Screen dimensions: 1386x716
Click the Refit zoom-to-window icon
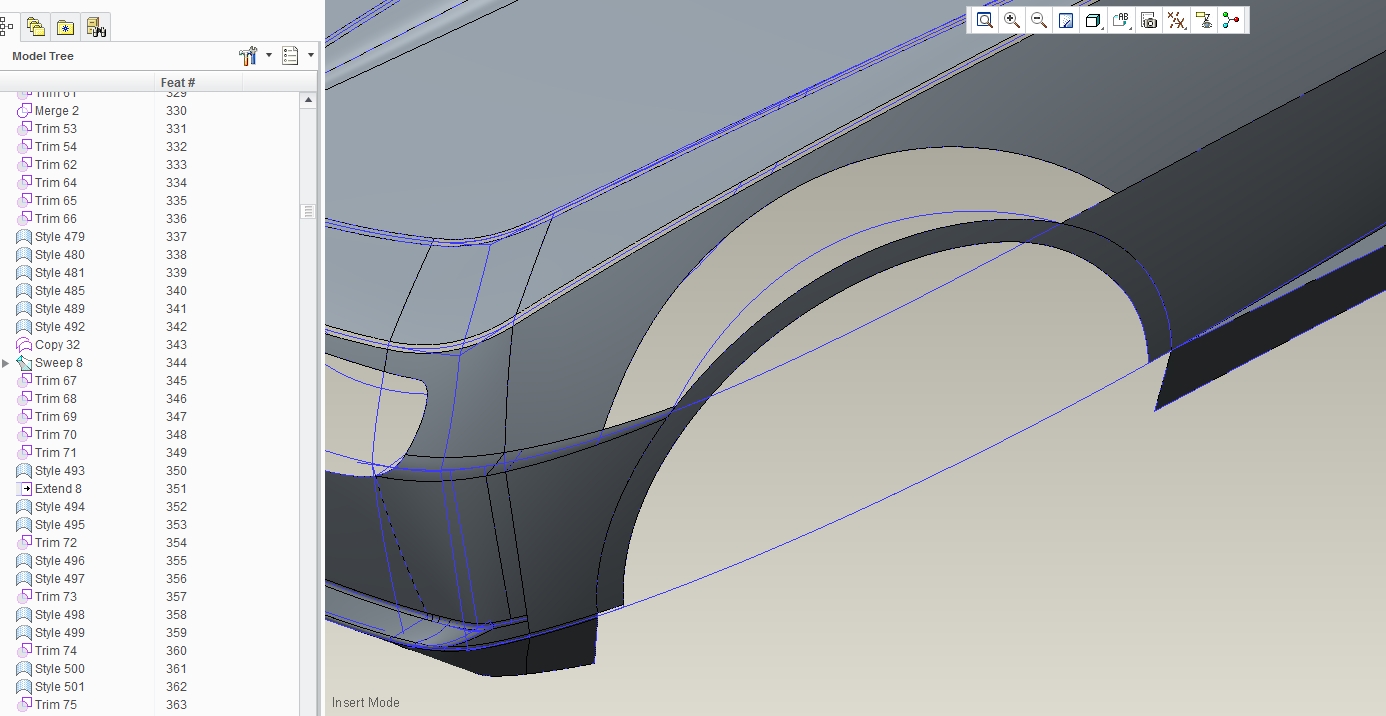click(x=985, y=20)
